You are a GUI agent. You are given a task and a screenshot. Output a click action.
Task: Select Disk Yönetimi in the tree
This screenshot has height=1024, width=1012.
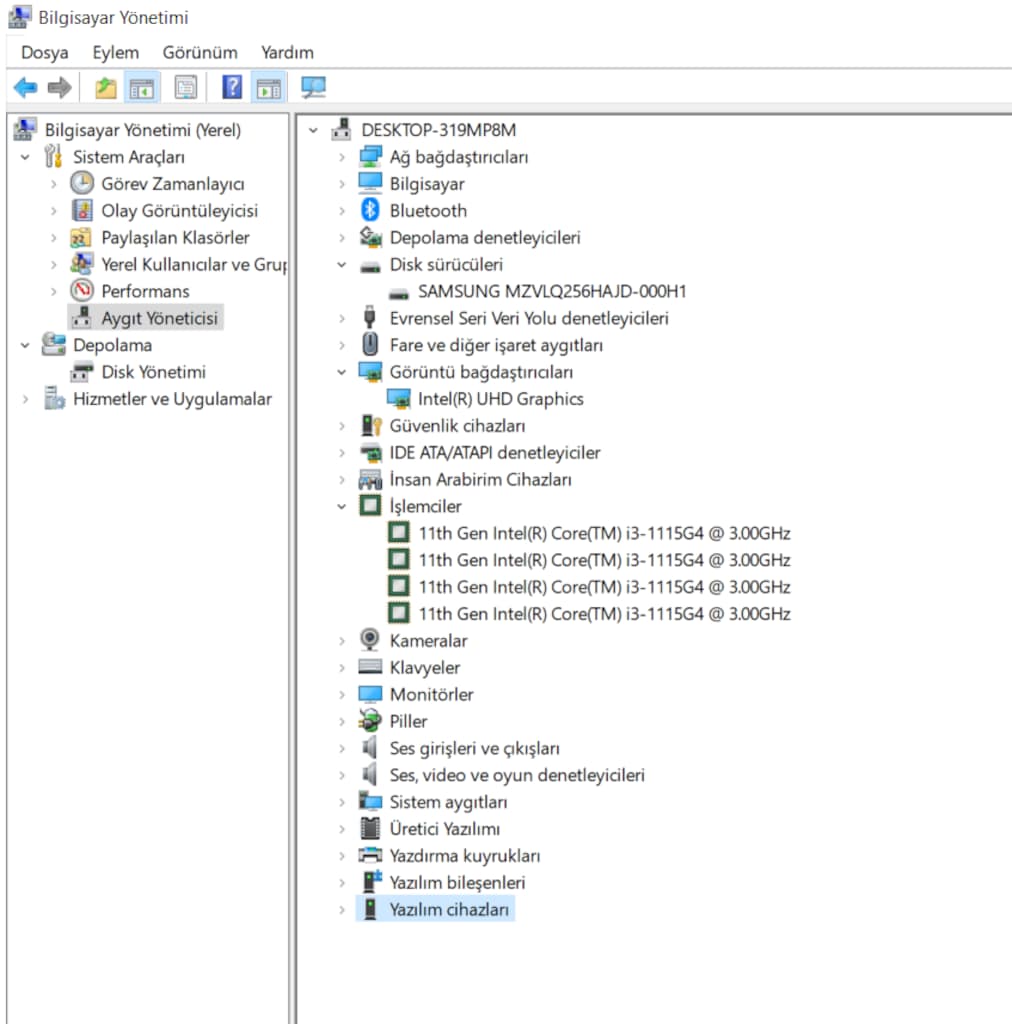[153, 372]
